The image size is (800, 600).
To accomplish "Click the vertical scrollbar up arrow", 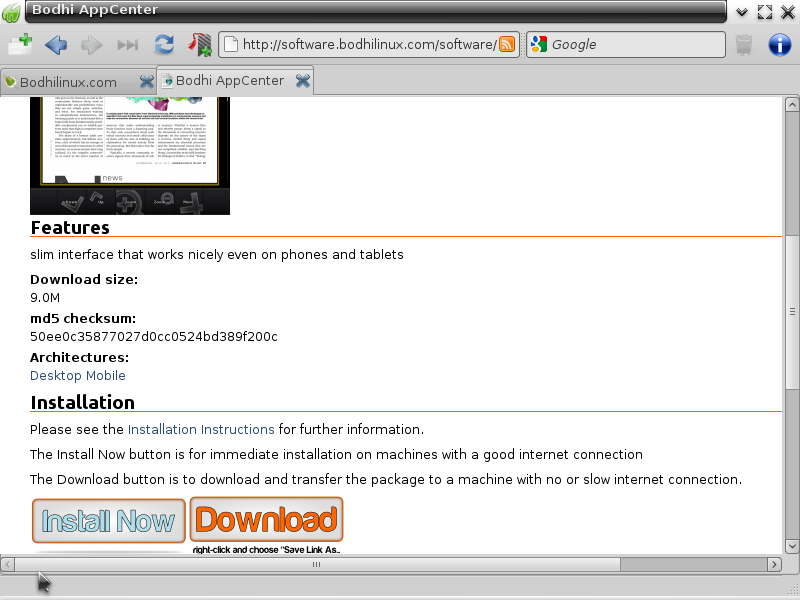I will [792, 105].
